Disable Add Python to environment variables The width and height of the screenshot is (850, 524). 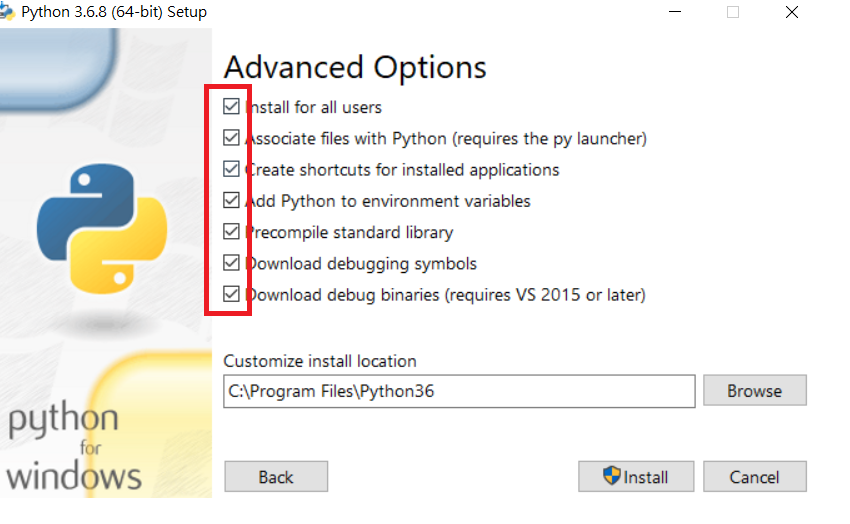point(231,200)
